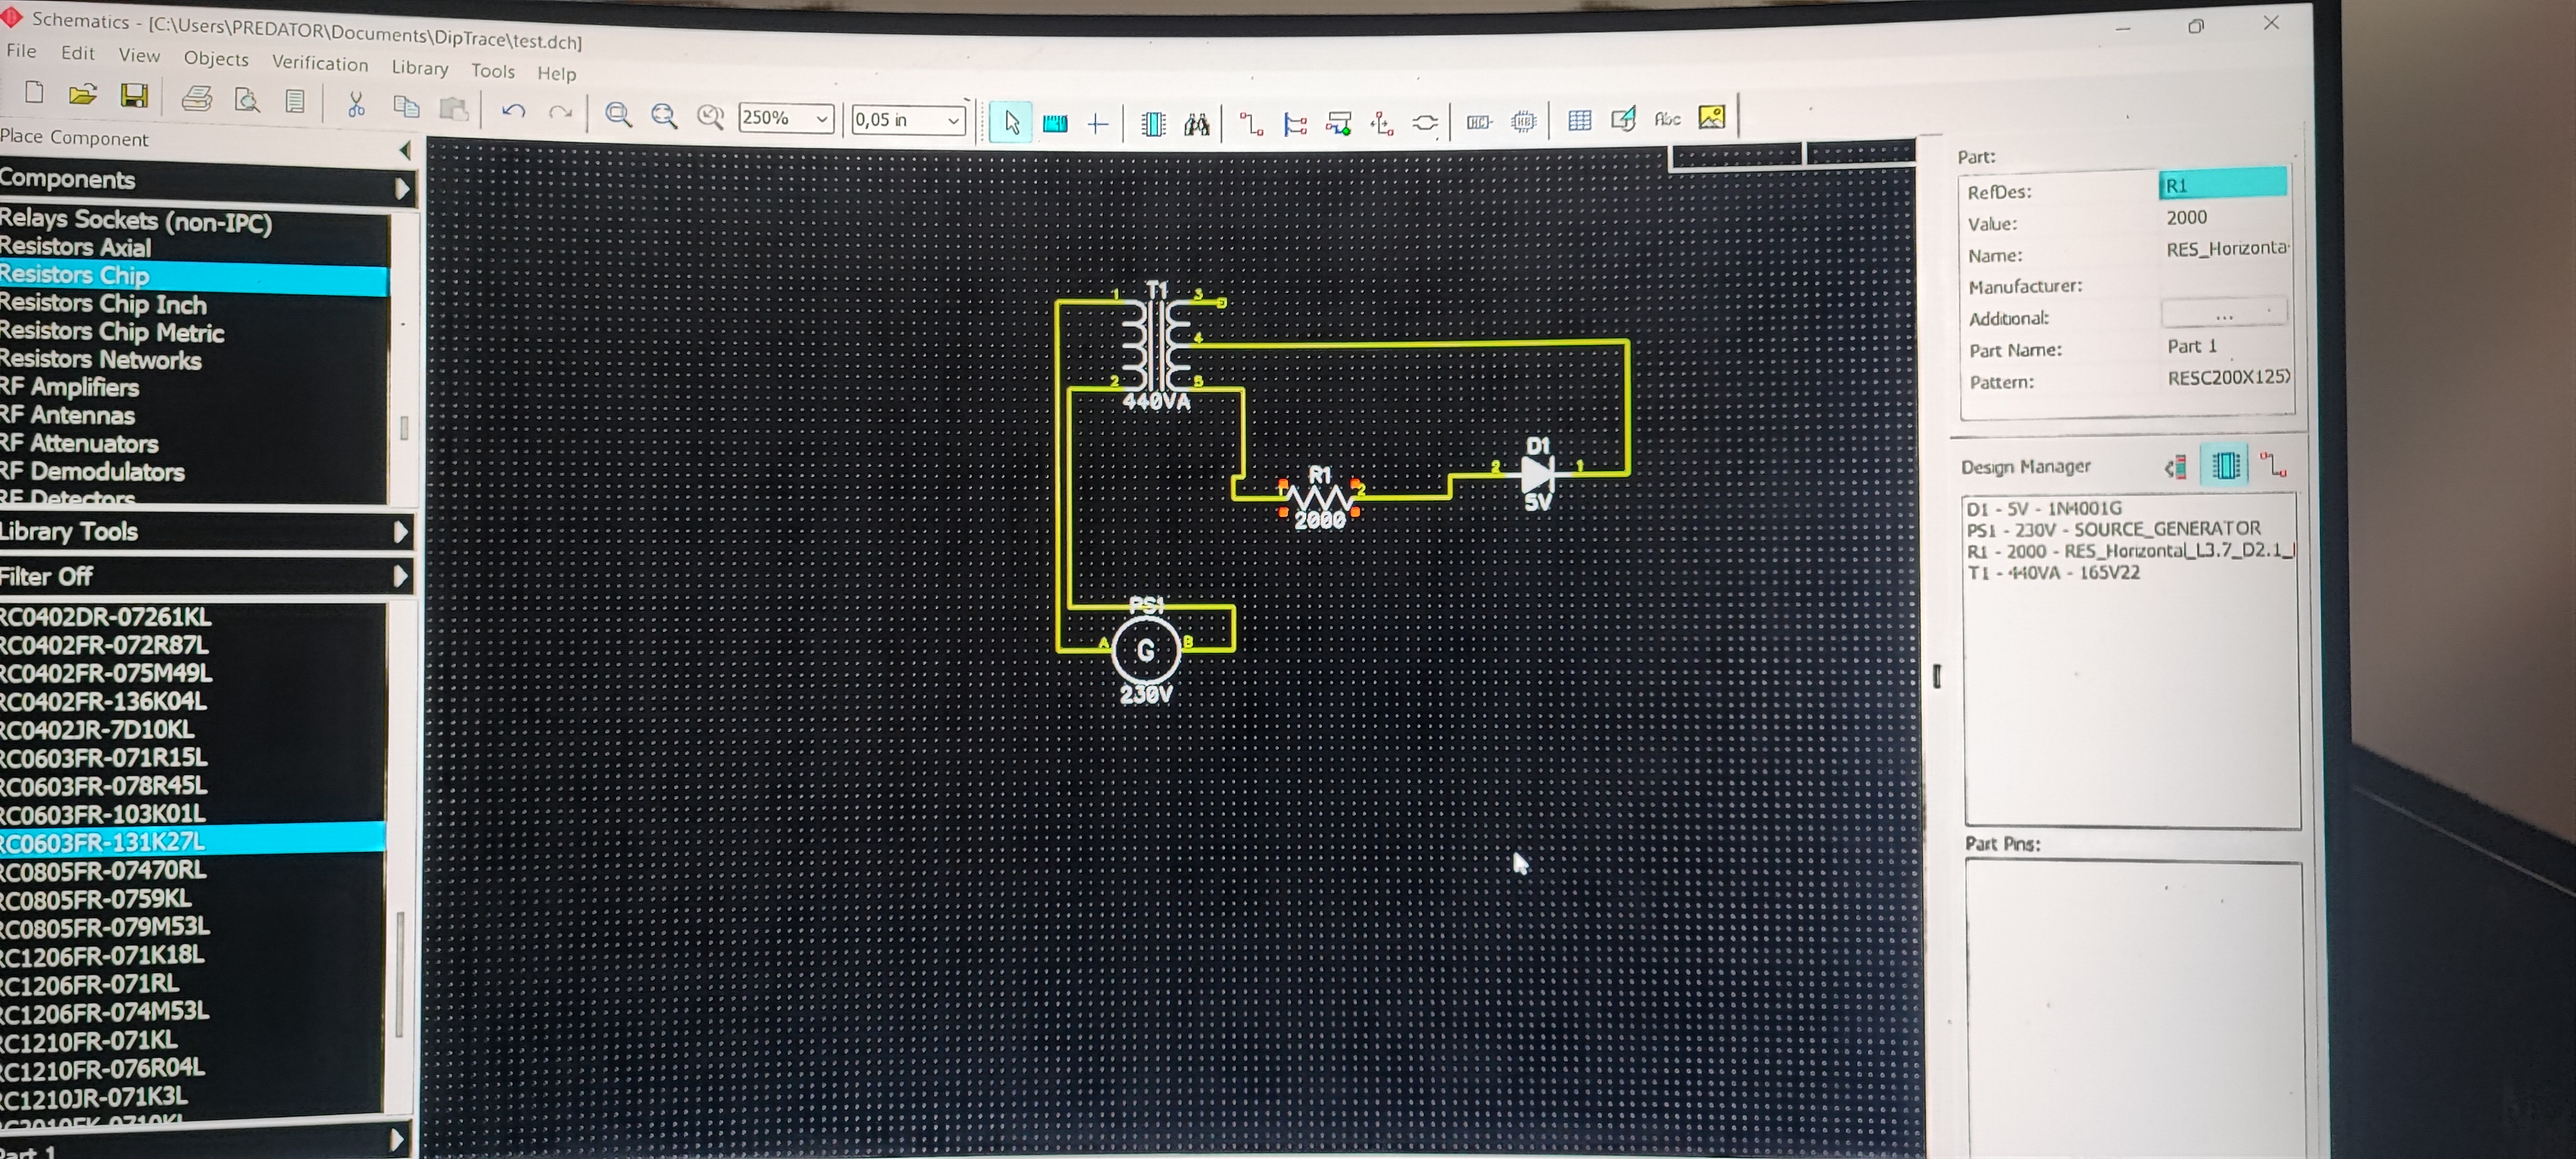Click the Save file icon
The image size is (2576, 1159).
point(134,96)
